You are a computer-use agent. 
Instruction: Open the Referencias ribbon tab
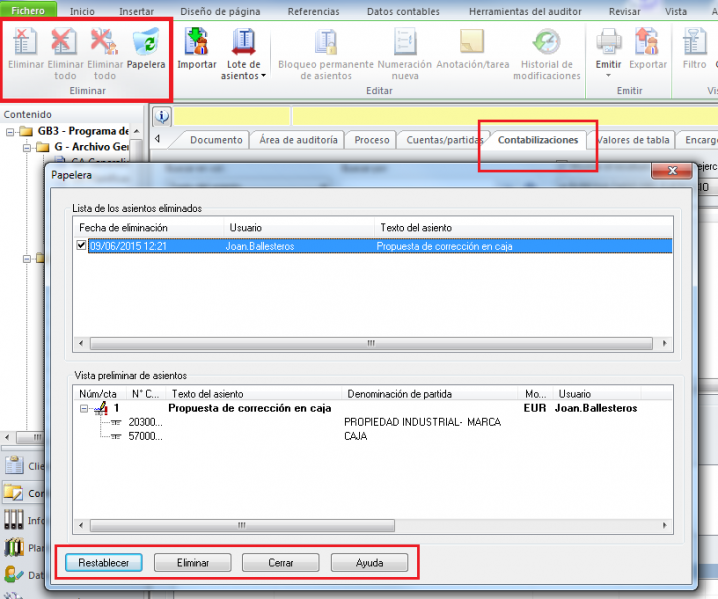(x=314, y=11)
